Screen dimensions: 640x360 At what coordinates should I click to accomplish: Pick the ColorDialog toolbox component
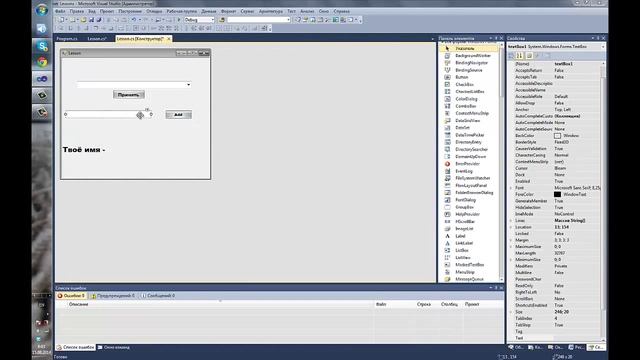[x=469, y=99]
